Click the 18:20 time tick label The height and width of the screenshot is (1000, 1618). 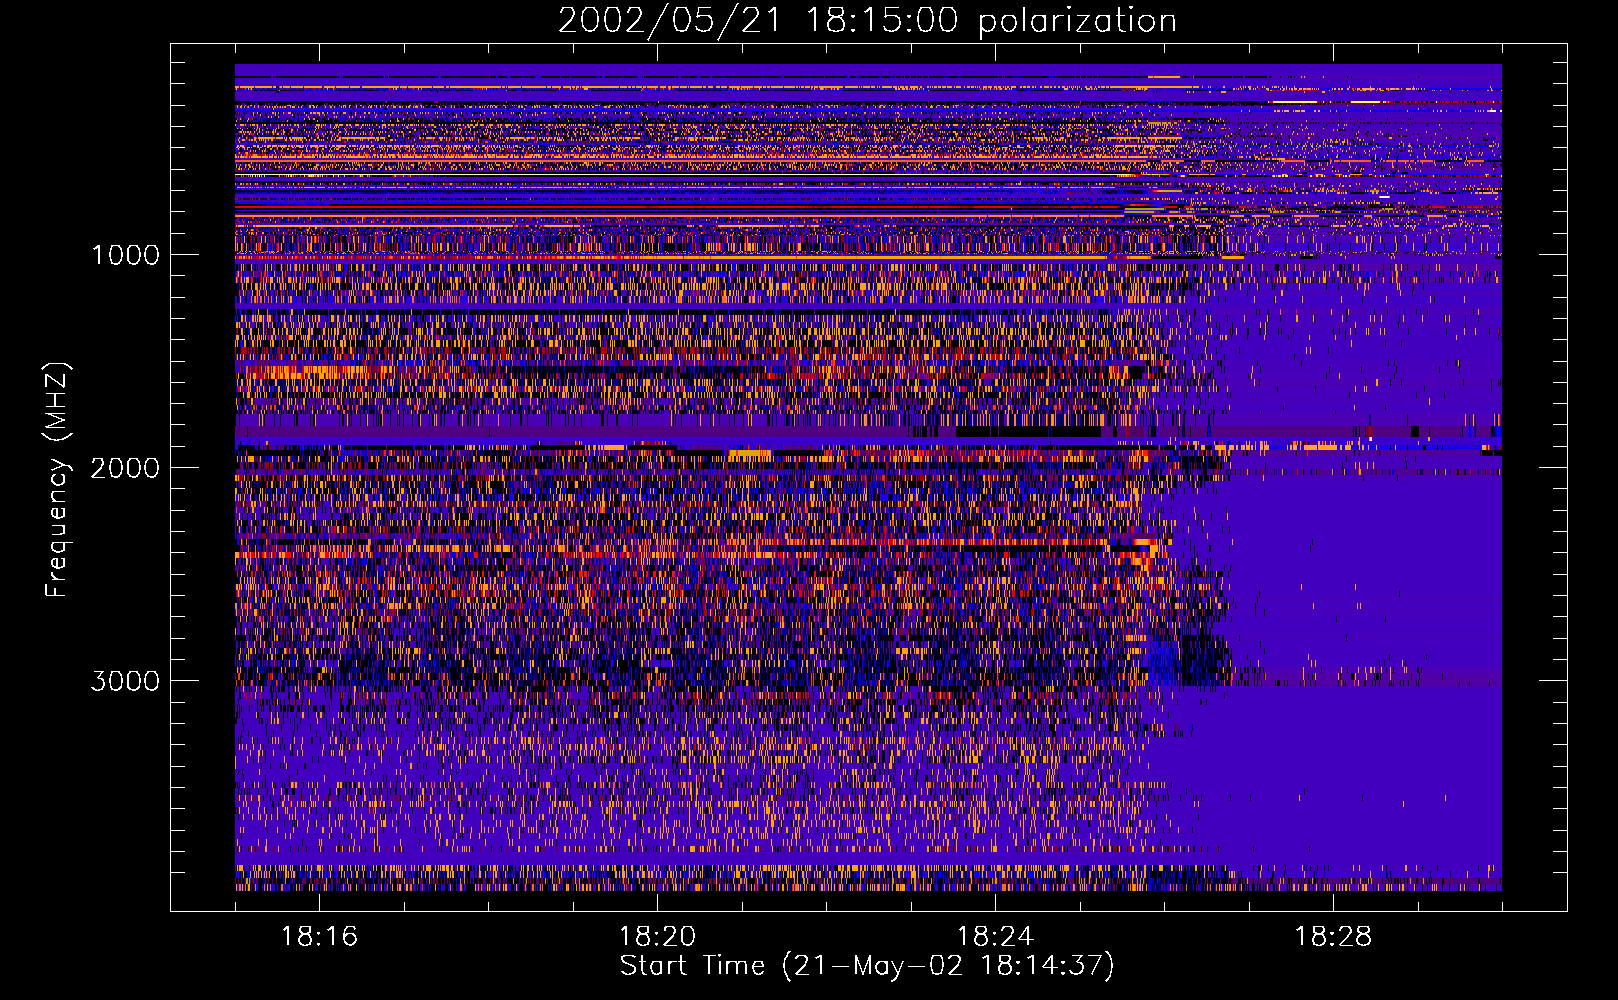(x=657, y=937)
